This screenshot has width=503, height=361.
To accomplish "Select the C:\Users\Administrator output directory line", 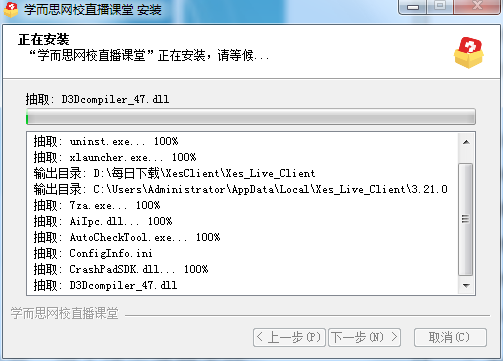I will (240, 189).
